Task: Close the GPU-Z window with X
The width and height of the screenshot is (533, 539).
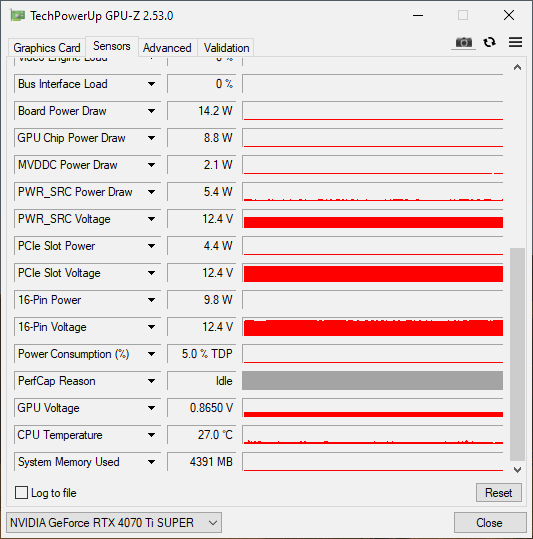Action: coord(509,15)
